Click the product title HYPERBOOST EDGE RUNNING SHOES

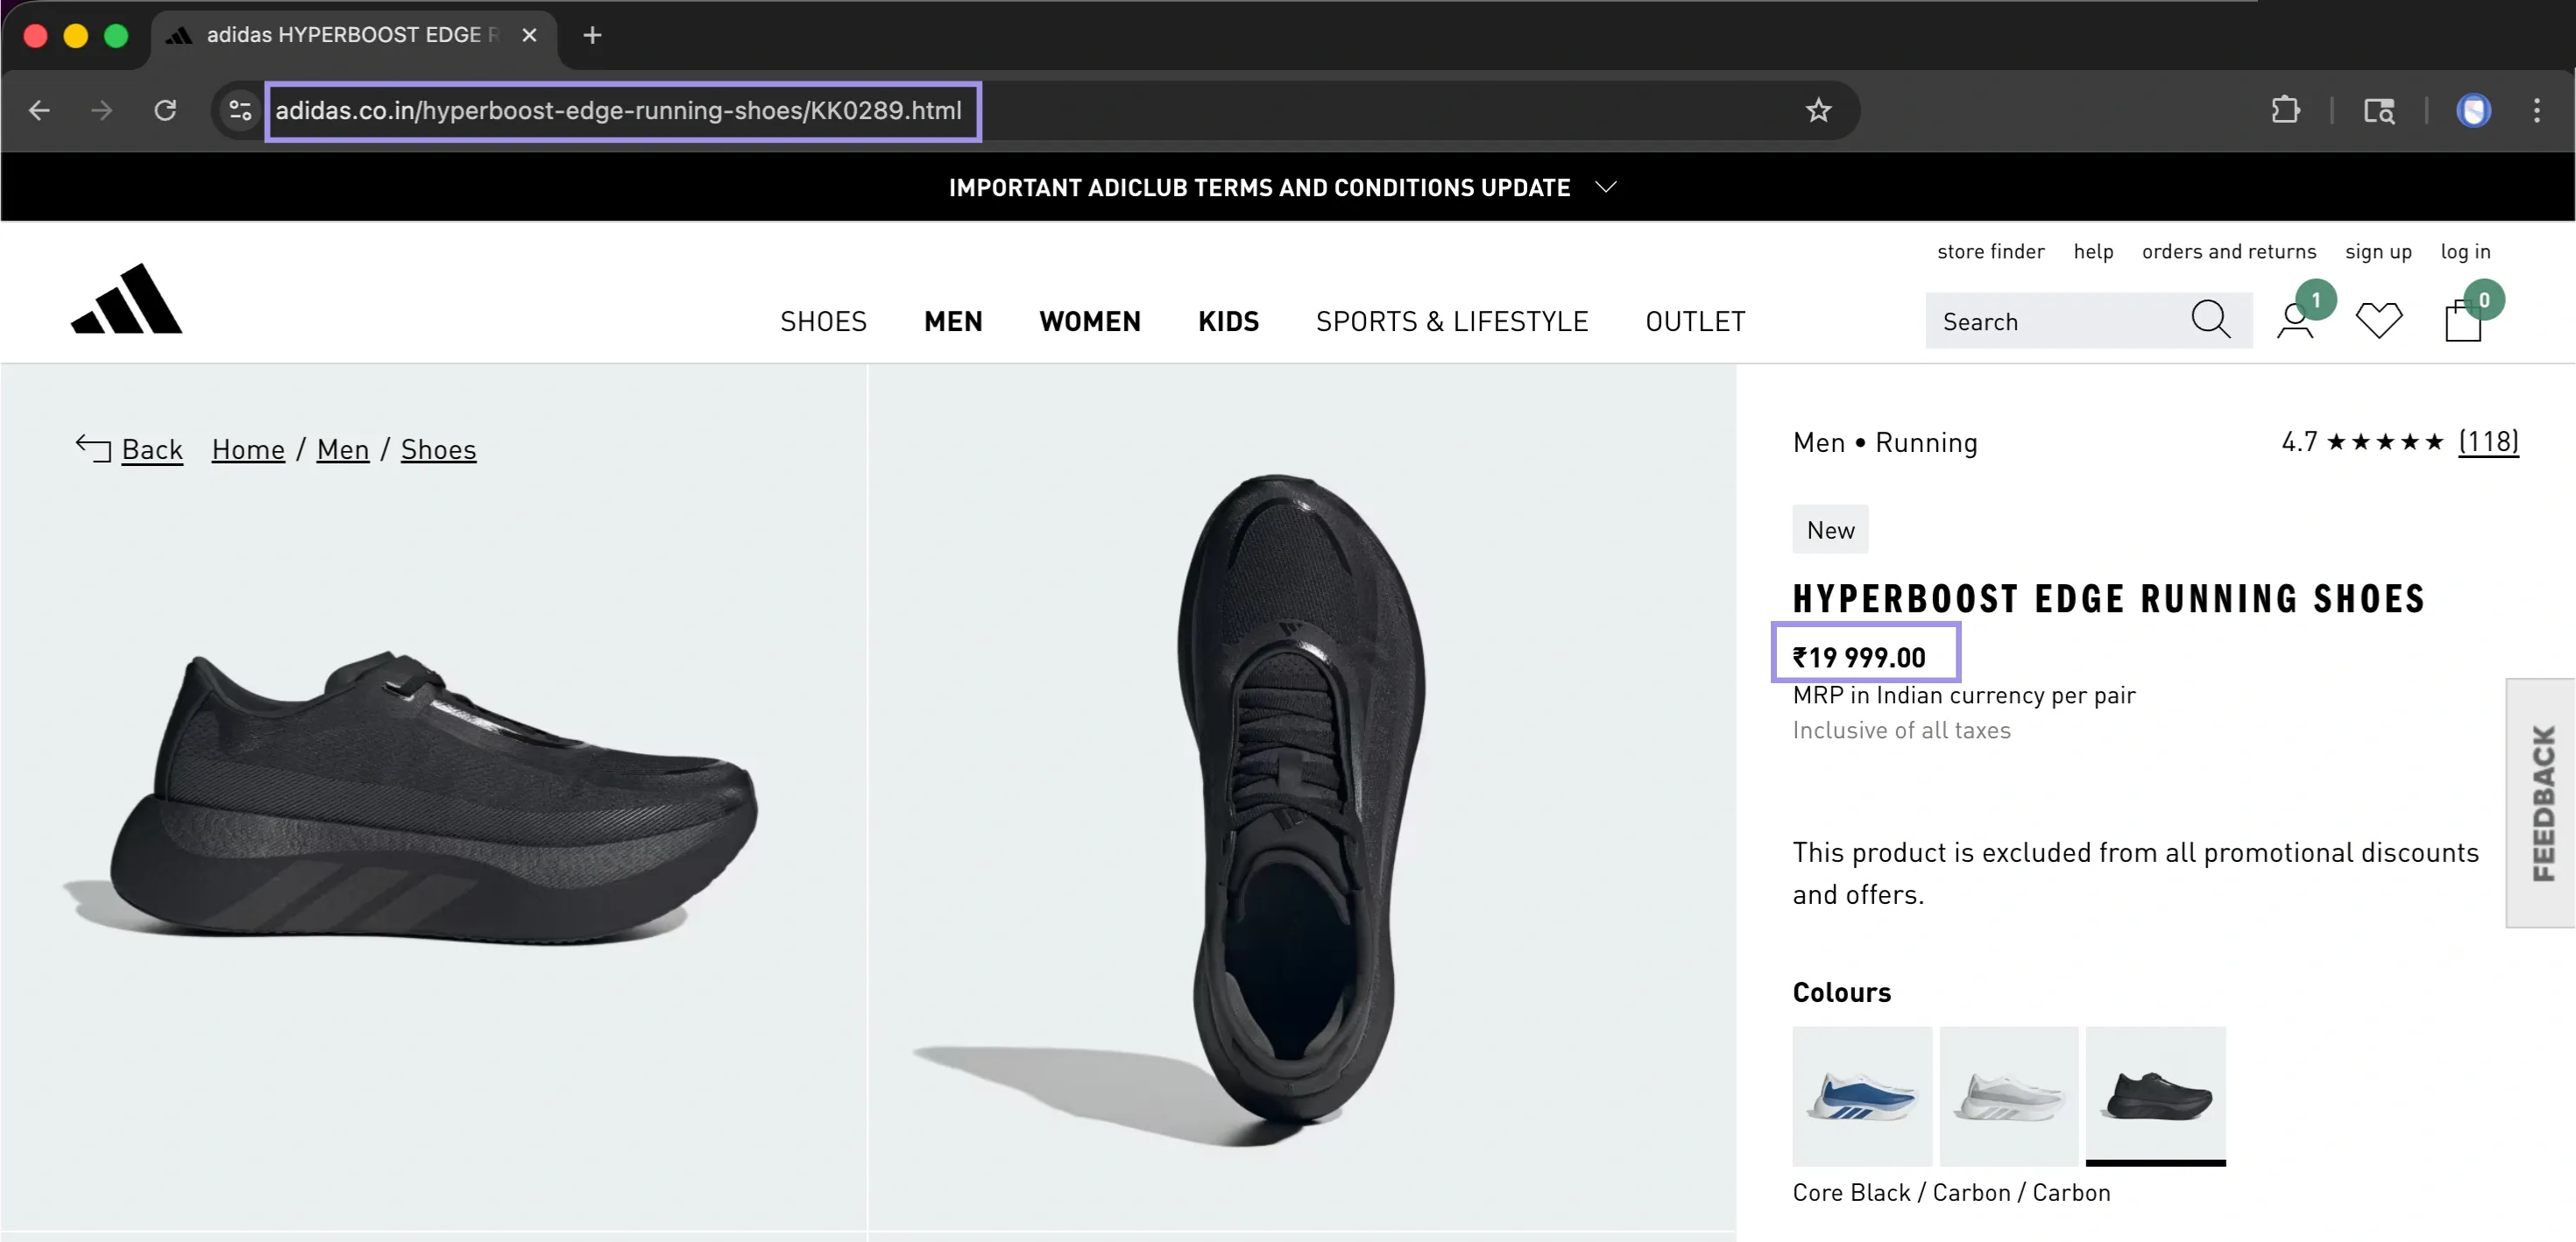pyautogui.click(x=2108, y=598)
